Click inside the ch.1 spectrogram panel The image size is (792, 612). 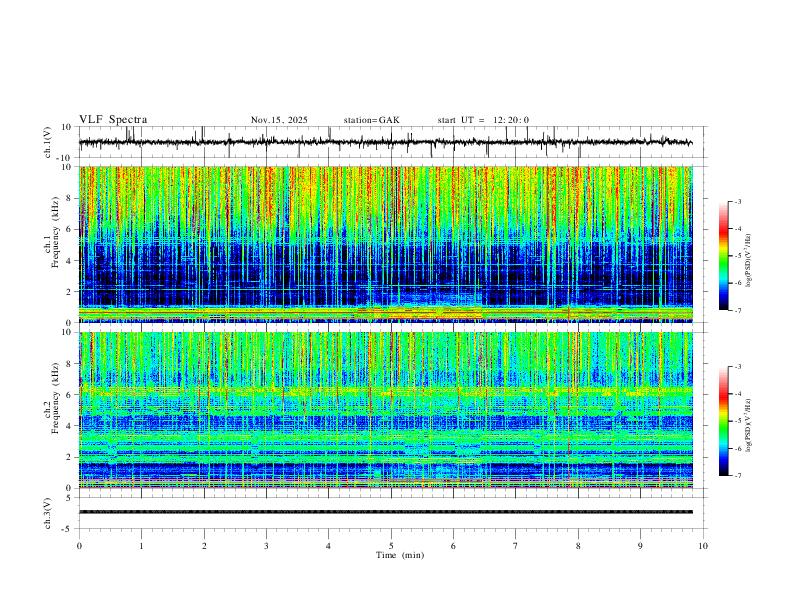(385, 244)
